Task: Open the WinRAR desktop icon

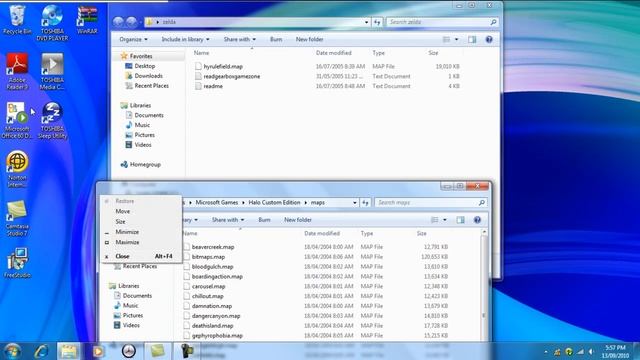Action: 87,20
